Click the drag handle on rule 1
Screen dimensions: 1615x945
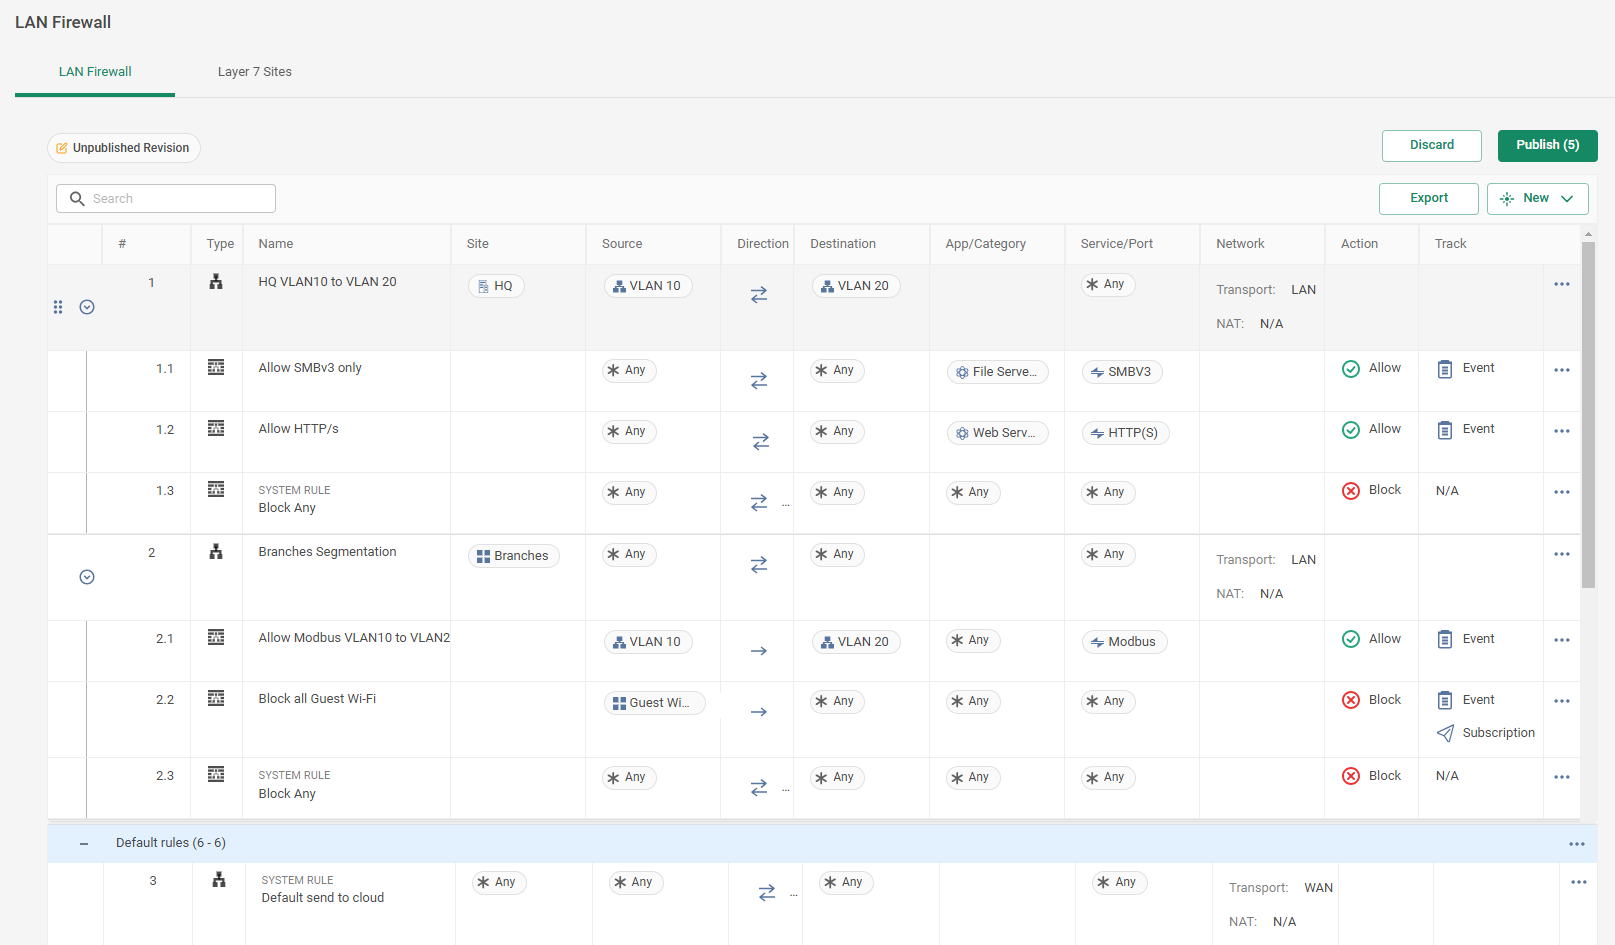coord(58,307)
